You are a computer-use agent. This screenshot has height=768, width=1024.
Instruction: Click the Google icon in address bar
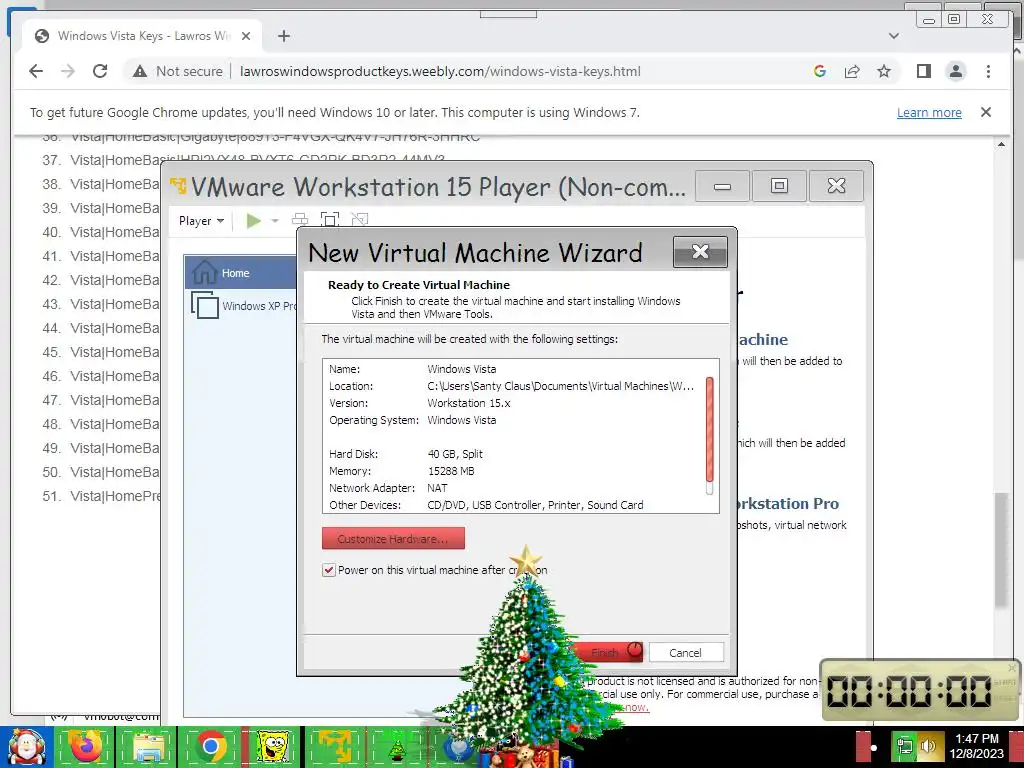(820, 71)
